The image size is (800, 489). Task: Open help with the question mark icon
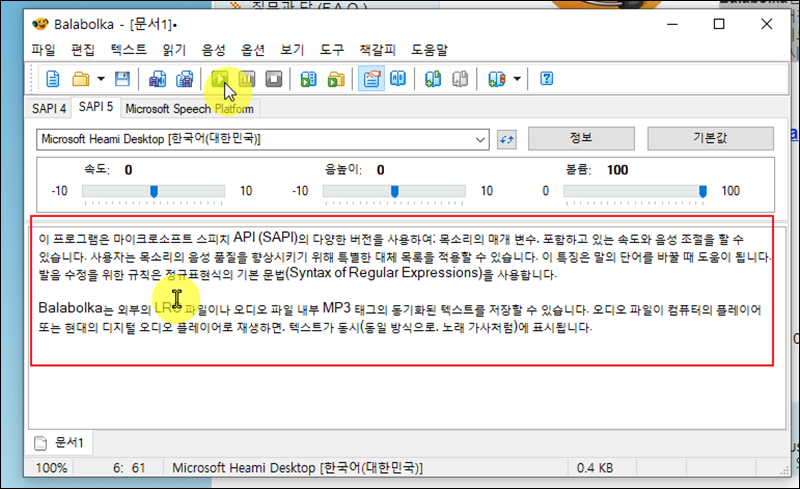click(546, 79)
